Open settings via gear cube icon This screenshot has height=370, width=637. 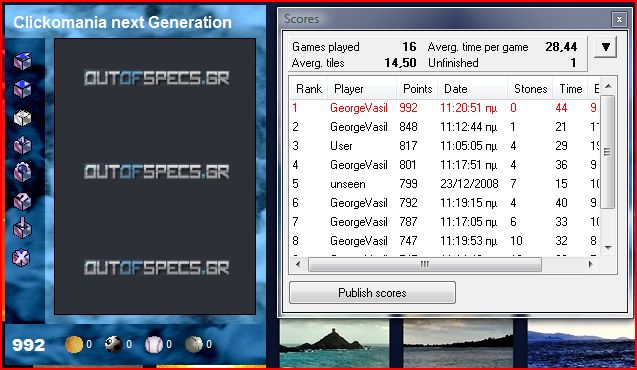pos(22,173)
